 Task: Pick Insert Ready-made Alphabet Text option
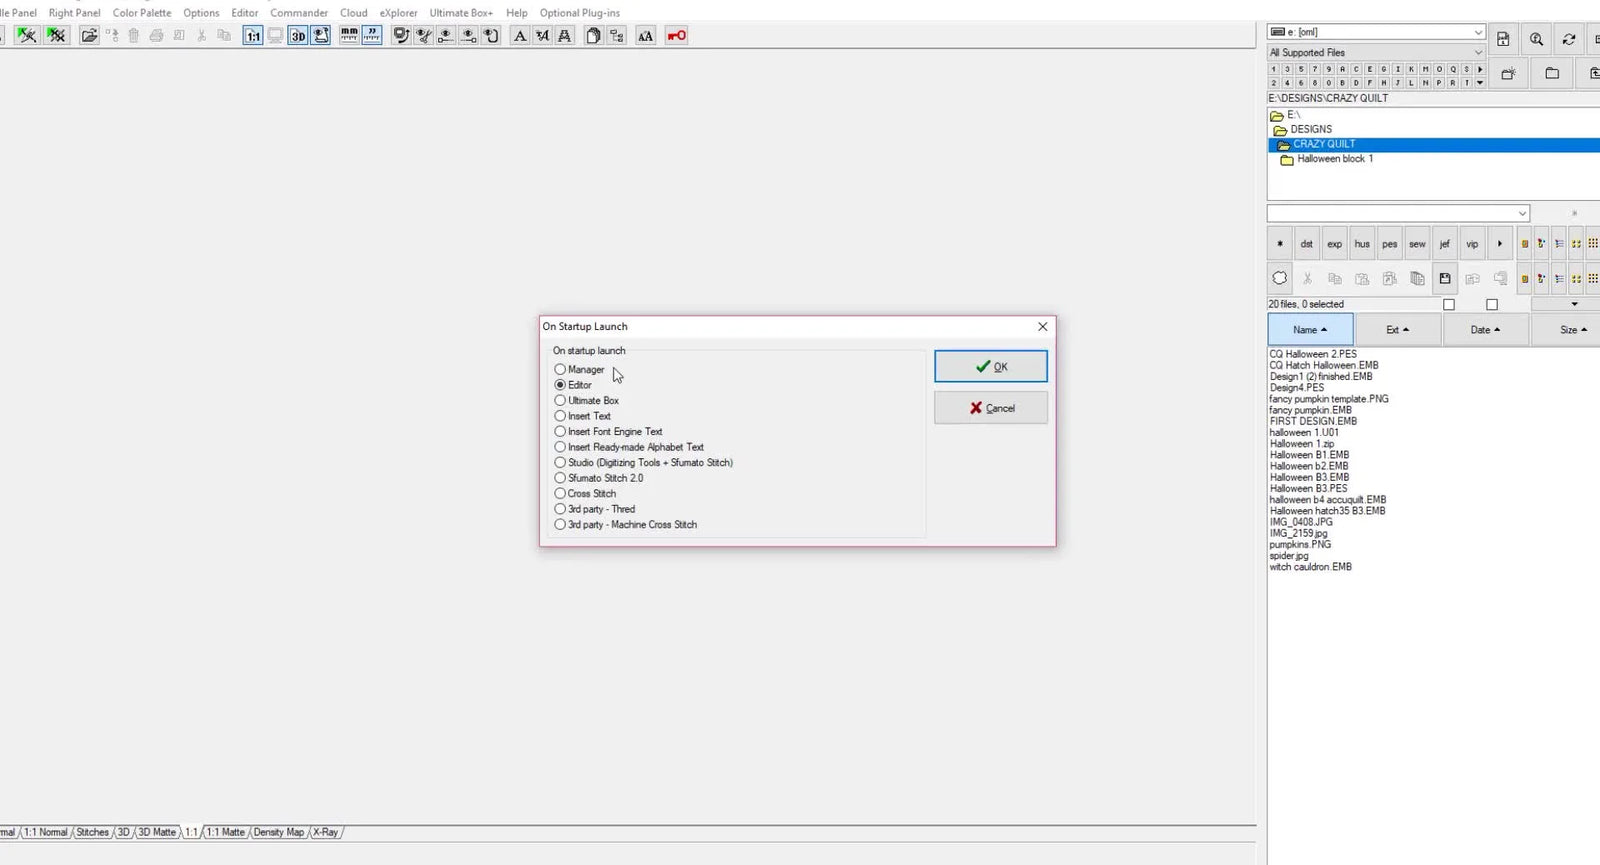(629, 447)
